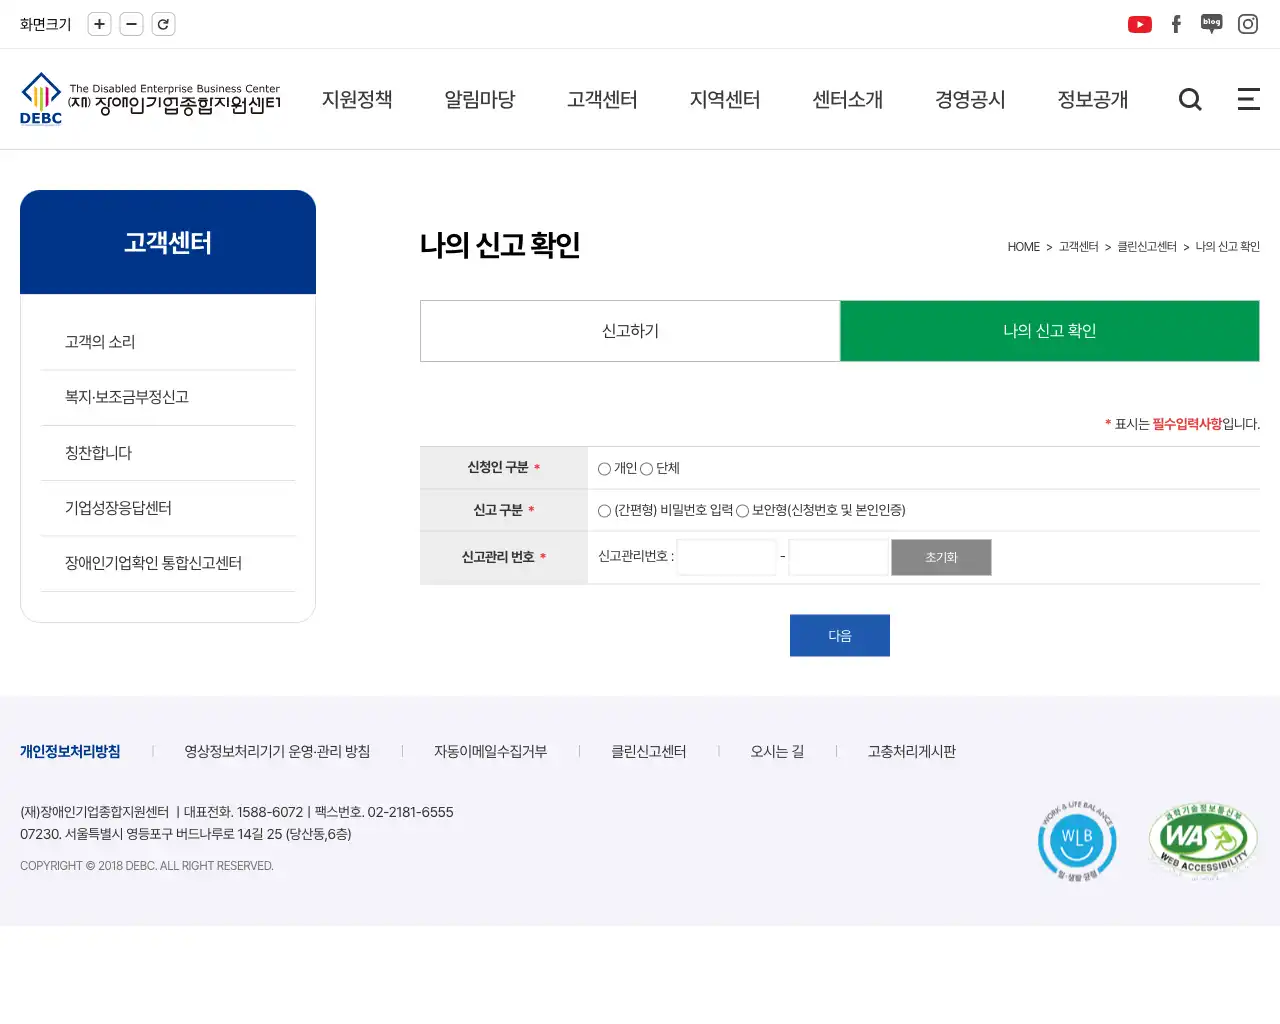The image size is (1280, 1024).
Task: Reset screen size with refresh icon
Action: (163, 24)
